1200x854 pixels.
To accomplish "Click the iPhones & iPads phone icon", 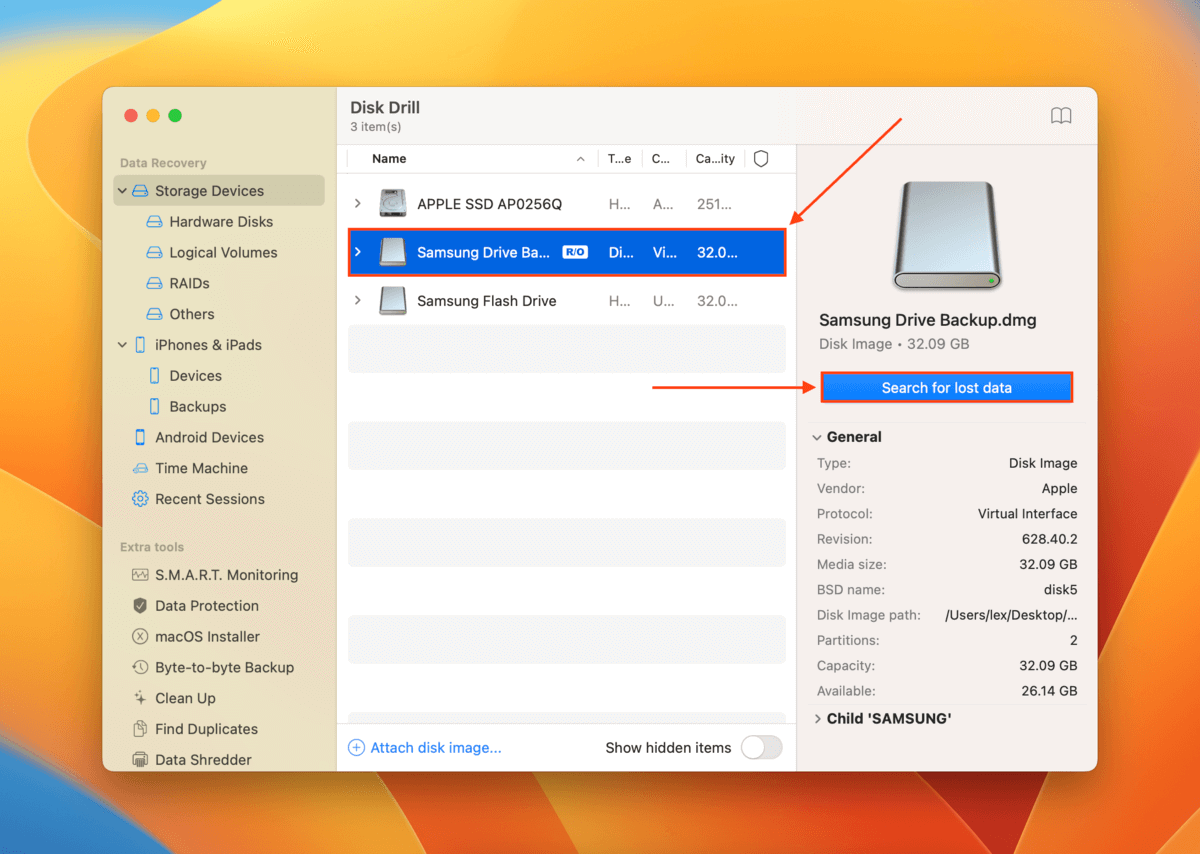I will [x=140, y=345].
